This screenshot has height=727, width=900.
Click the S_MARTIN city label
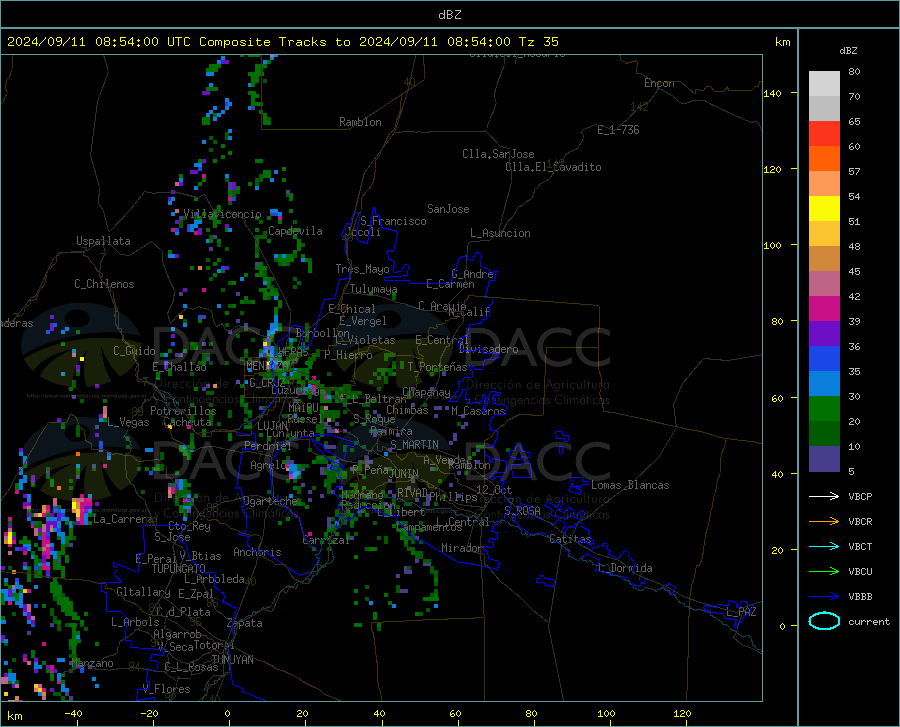click(414, 445)
